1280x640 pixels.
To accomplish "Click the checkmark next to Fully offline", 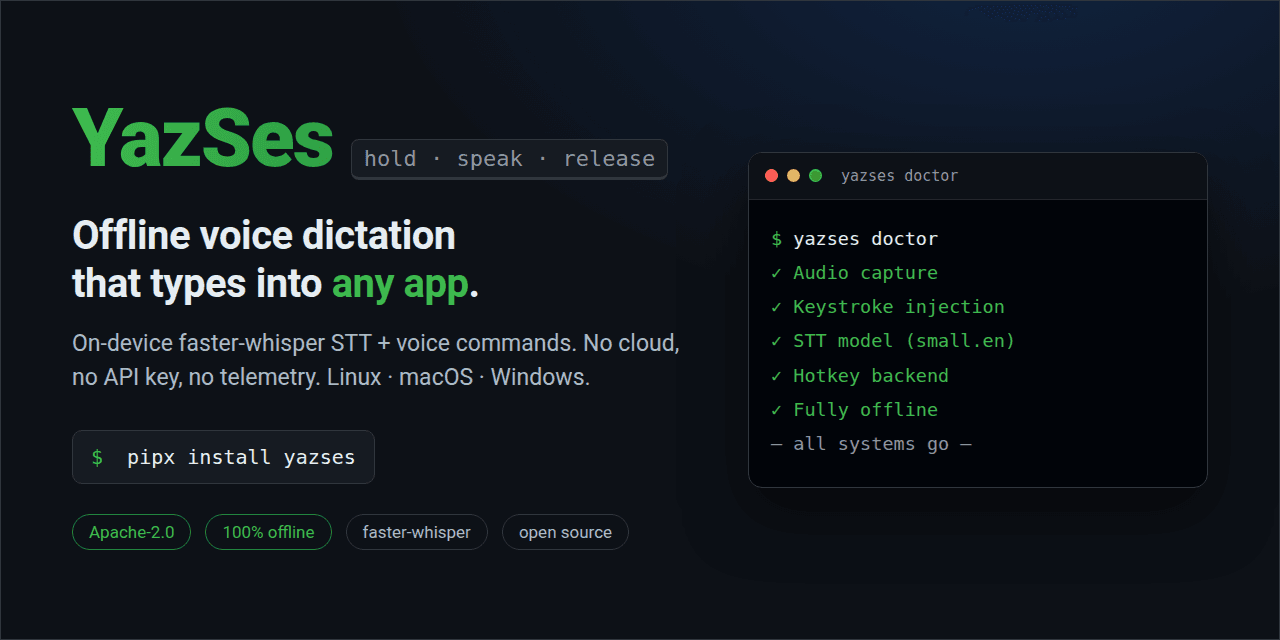I will pos(776,410).
